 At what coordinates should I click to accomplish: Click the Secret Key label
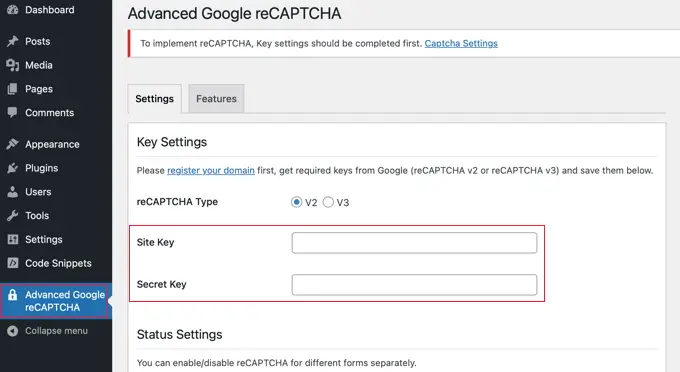(161, 284)
